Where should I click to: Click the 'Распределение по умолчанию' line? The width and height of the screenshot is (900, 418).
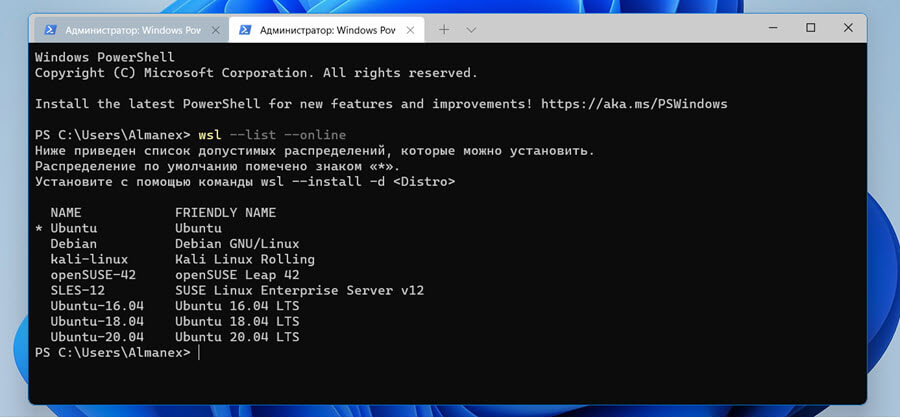(x=218, y=167)
